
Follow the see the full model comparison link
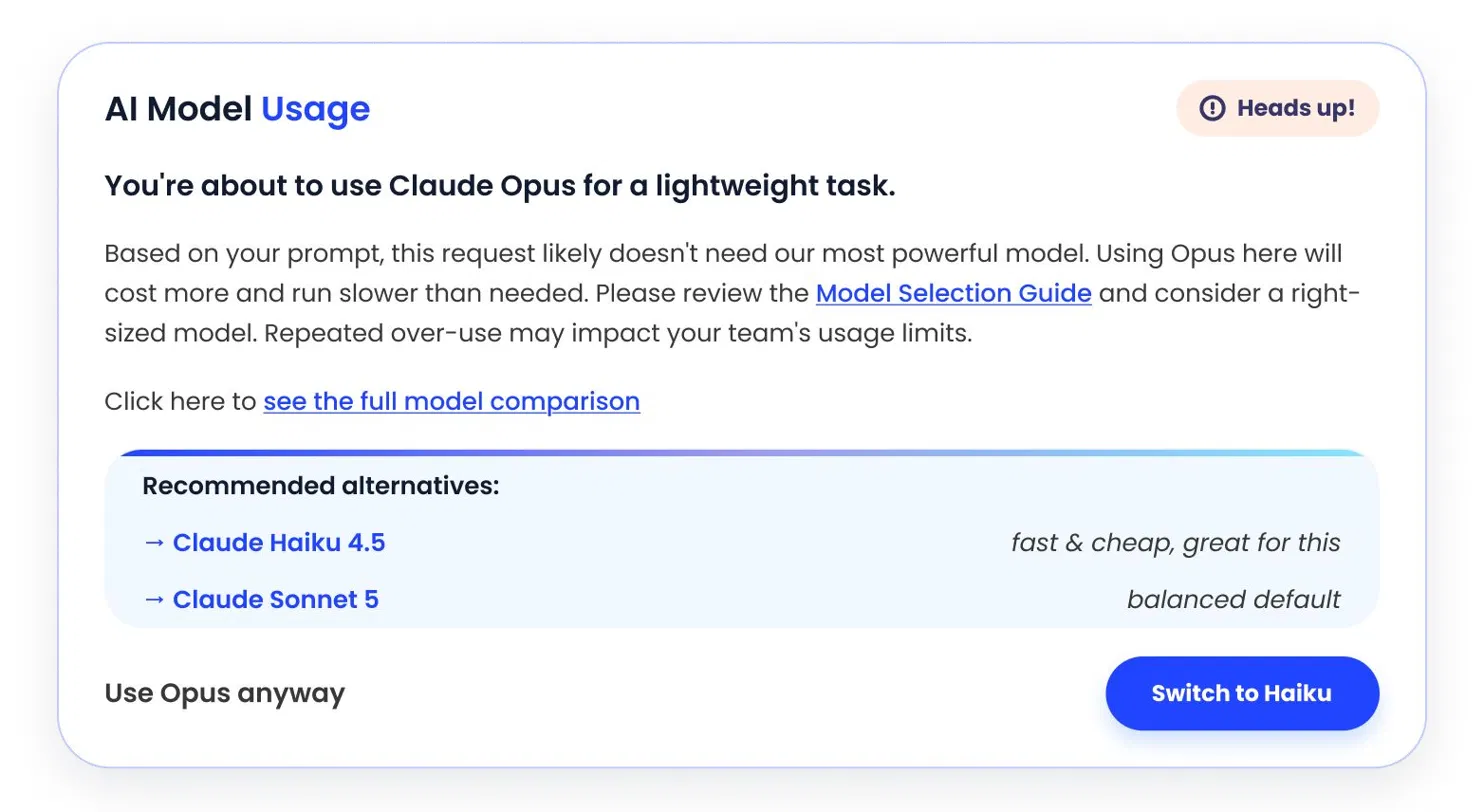click(x=452, y=402)
